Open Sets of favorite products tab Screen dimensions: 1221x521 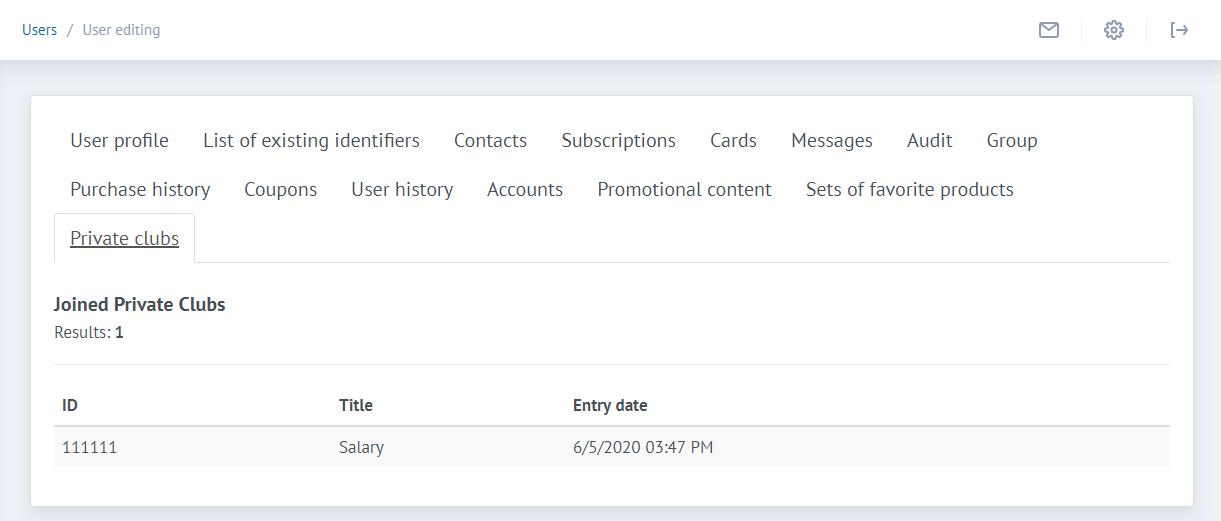point(909,189)
